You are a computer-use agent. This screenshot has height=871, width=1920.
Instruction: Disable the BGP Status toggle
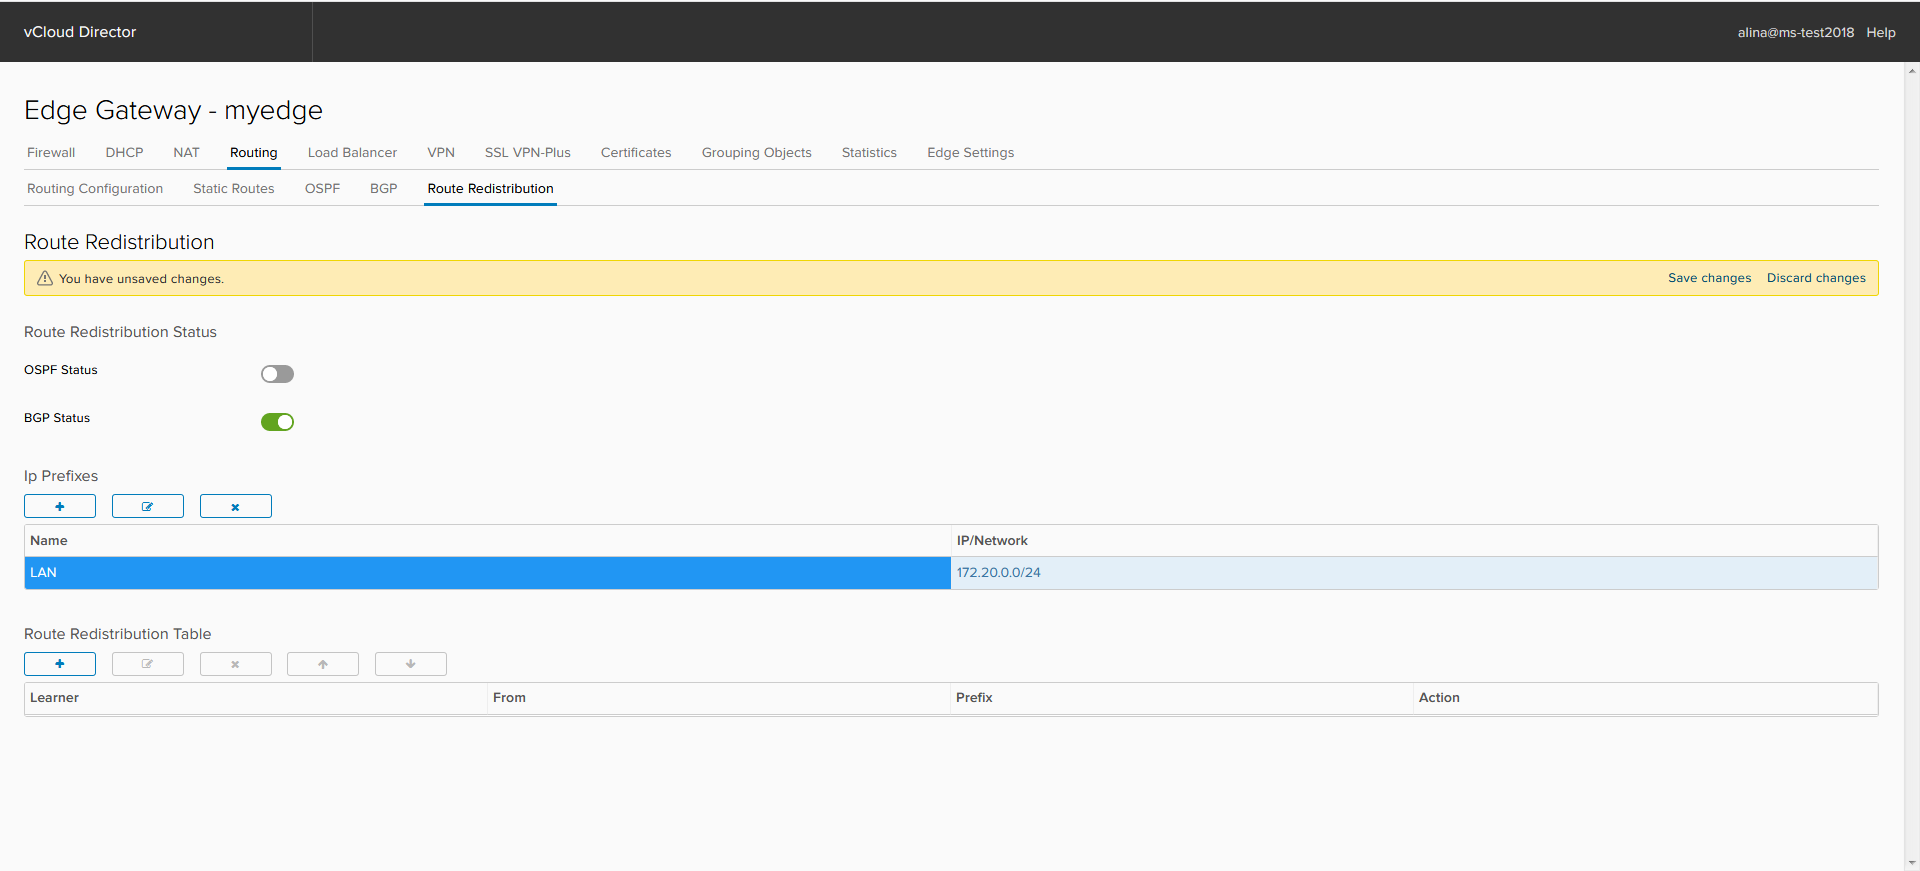click(277, 422)
